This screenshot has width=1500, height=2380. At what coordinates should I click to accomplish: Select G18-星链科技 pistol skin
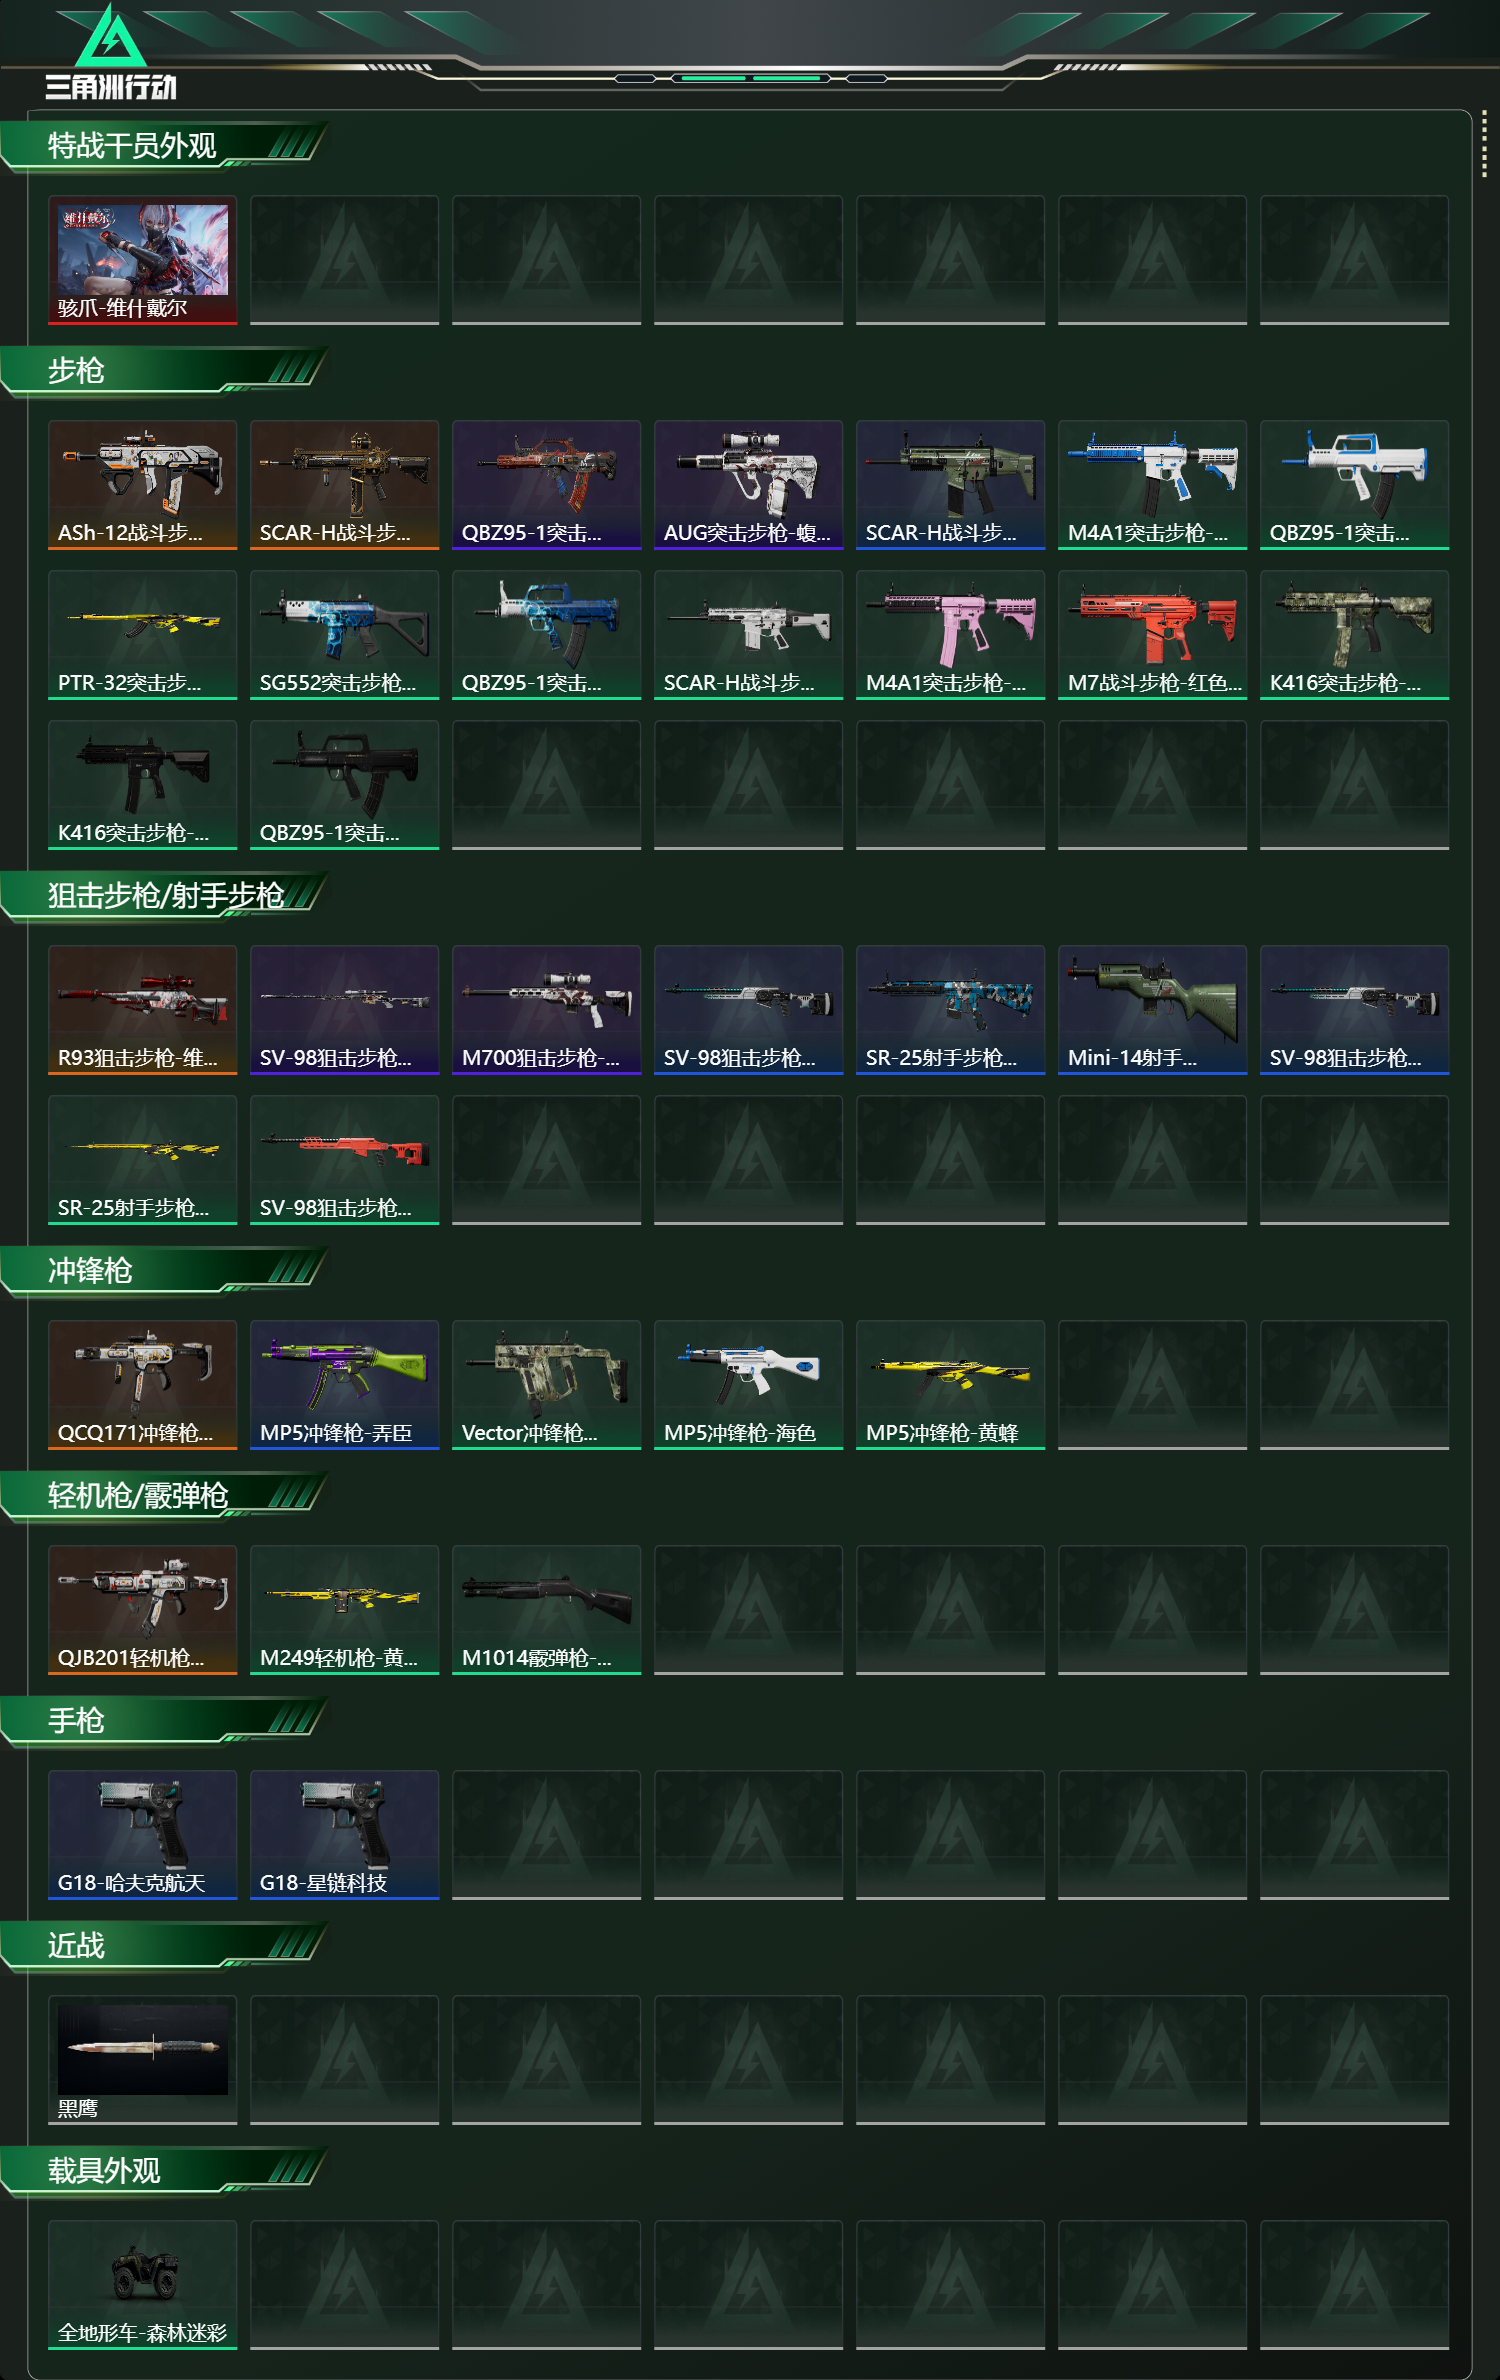tap(344, 1835)
